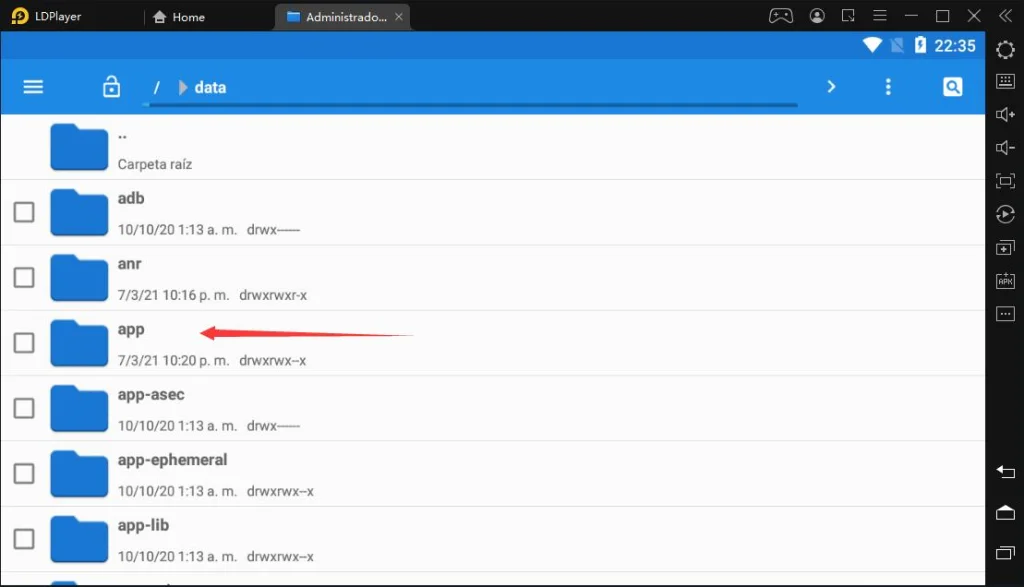The height and width of the screenshot is (587, 1024).
Task: Open the app folder
Action: [492, 343]
